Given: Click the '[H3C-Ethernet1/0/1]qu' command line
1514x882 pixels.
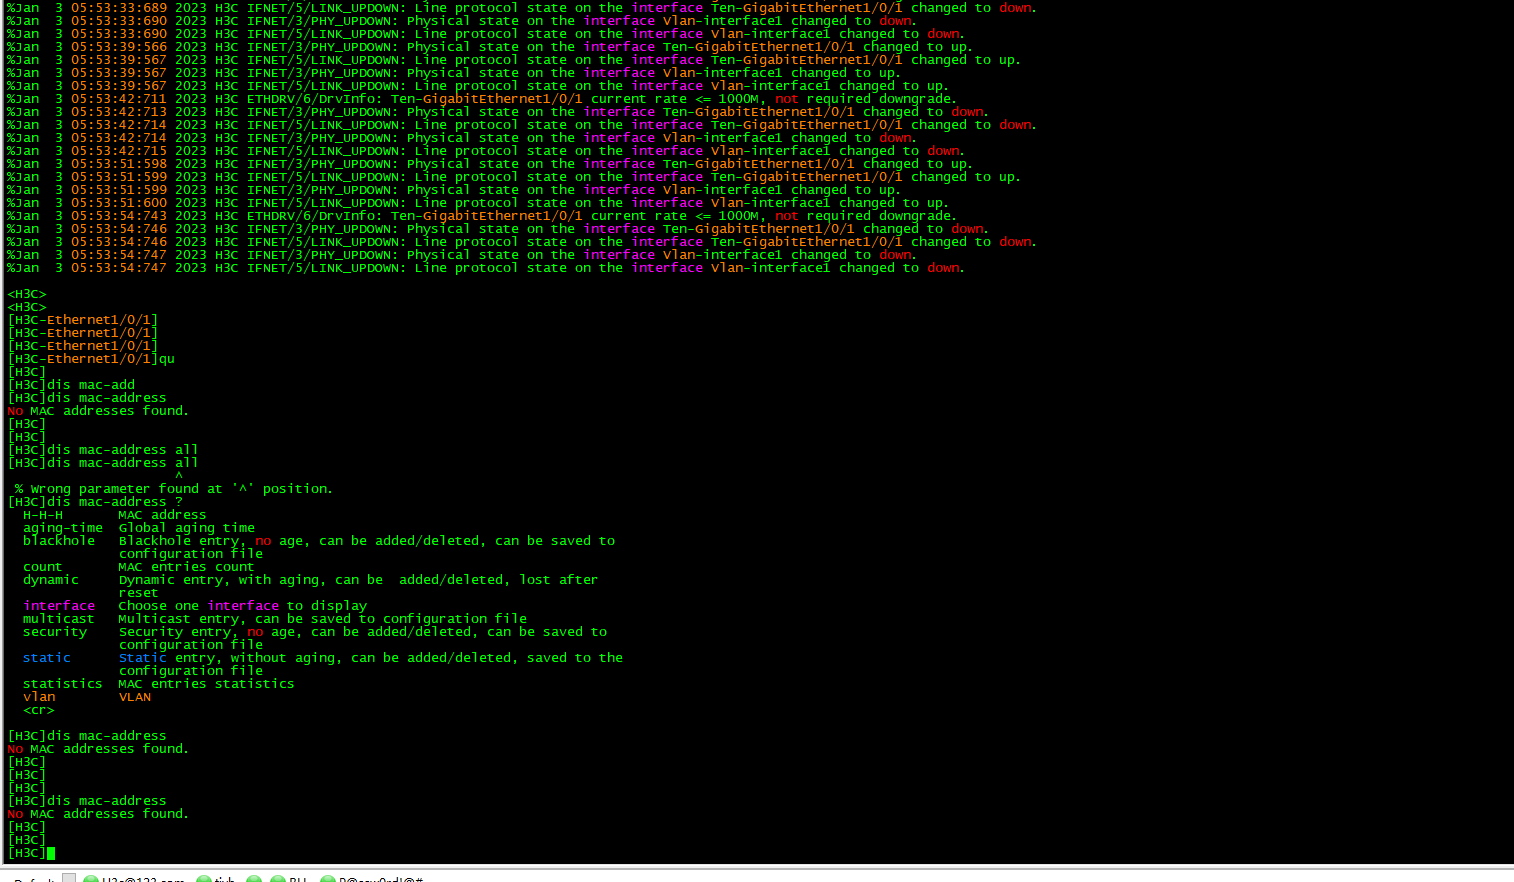Looking at the screenshot, I should 91,359.
